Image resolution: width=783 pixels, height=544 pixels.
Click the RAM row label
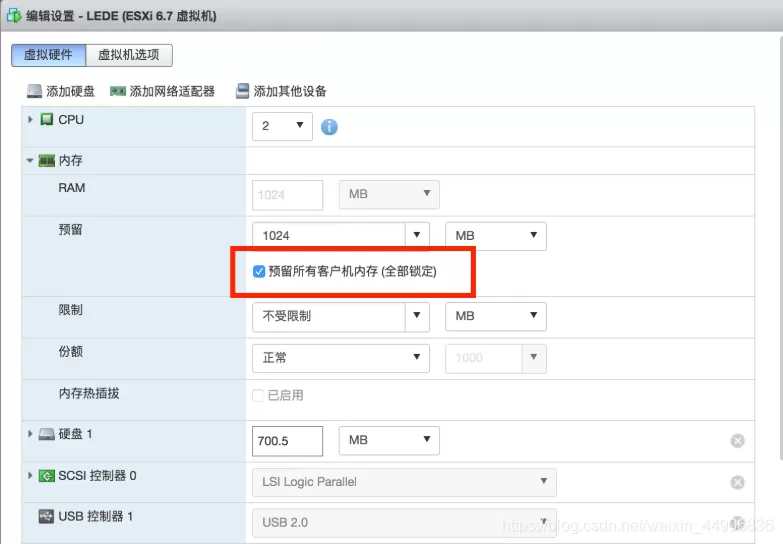pyautogui.click(x=72, y=188)
